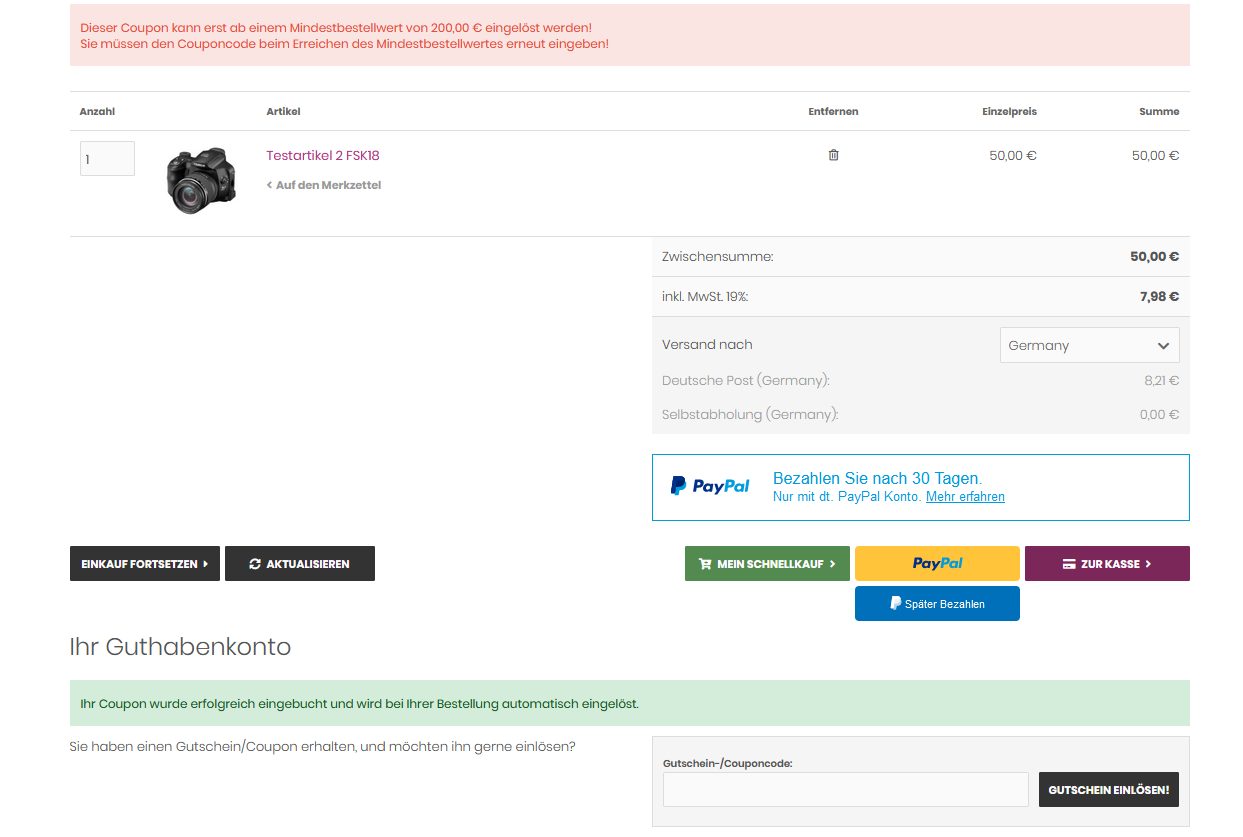Click the PayPal logo in the banner
Viewport: 1243px width, 837px height.
pyautogui.click(x=710, y=486)
